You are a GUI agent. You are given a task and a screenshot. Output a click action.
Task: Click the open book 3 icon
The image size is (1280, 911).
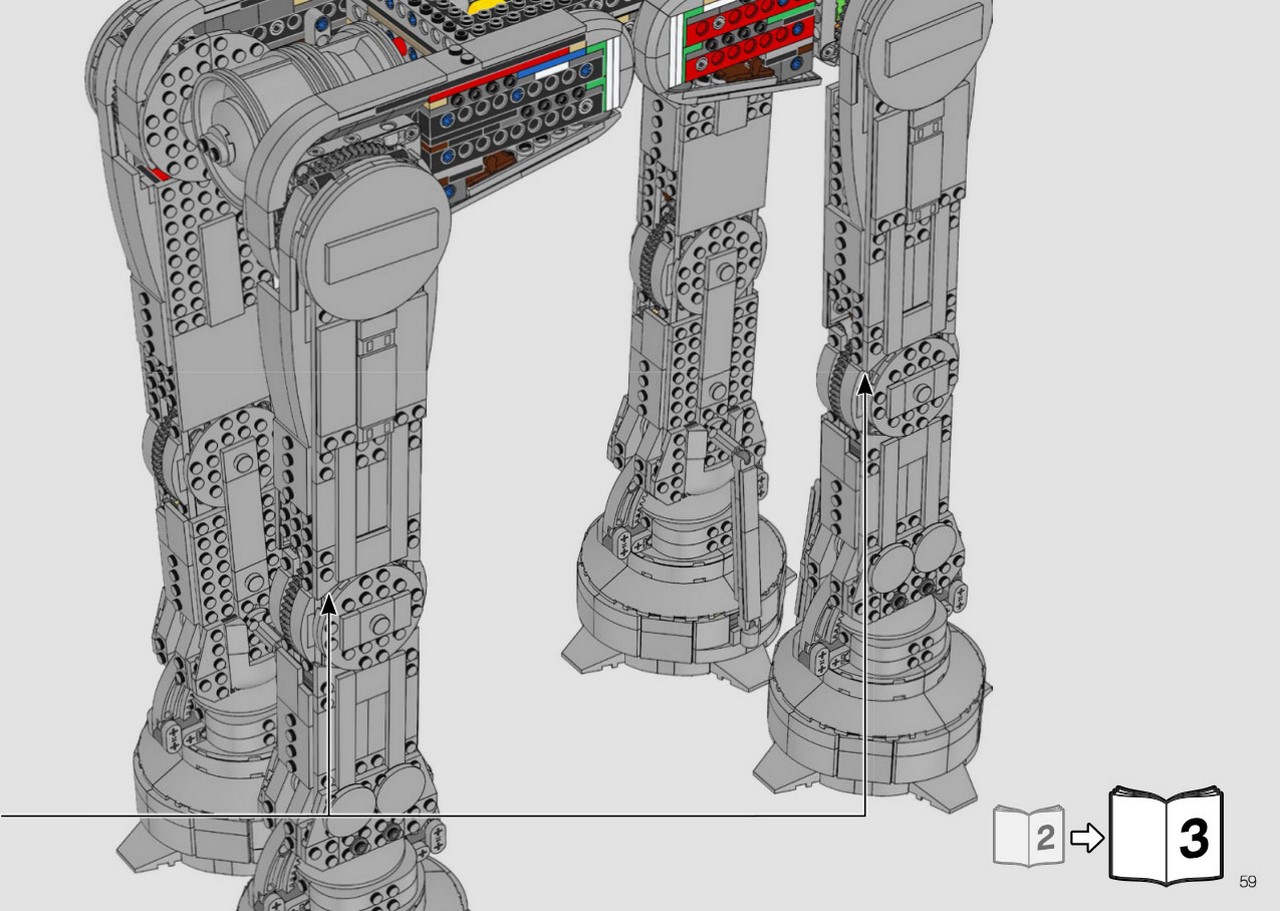pyautogui.click(x=1166, y=835)
